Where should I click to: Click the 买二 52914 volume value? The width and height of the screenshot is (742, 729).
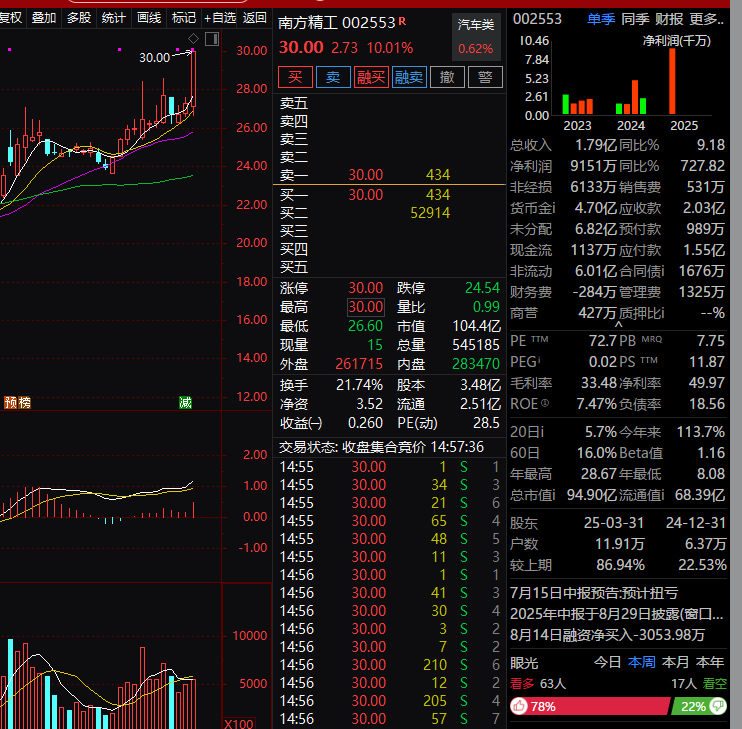coord(430,213)
